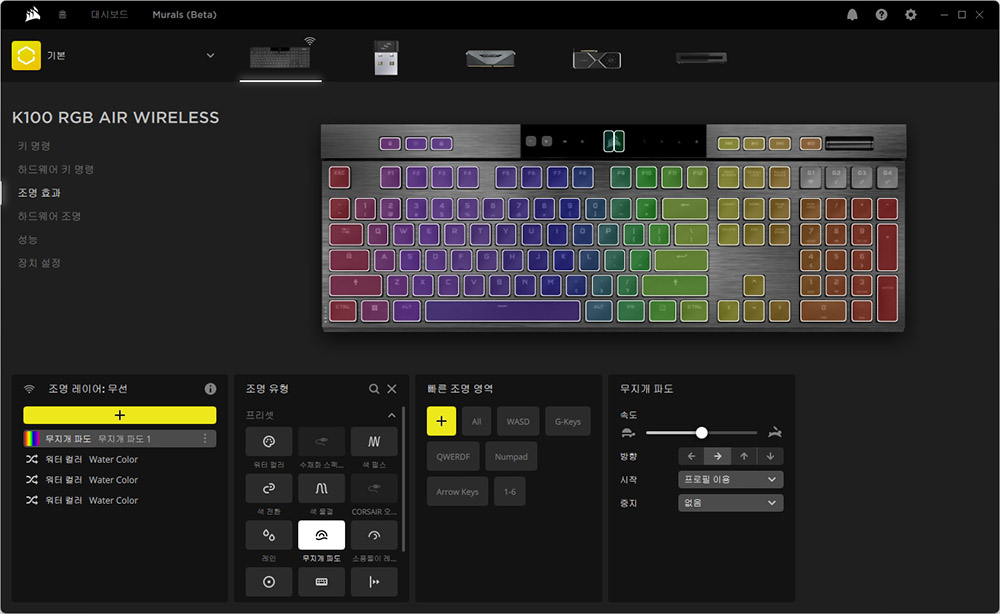Screen dimensions: 1000x614
Task: Open 성능 in the sidebar
Action: [27, 240]
